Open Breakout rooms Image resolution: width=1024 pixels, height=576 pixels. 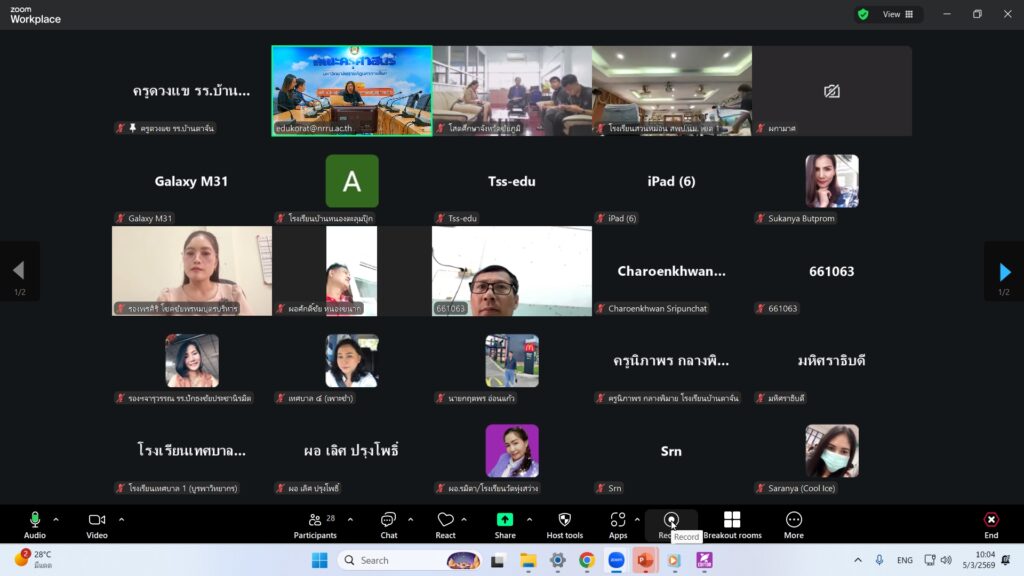tap(732, 524)
